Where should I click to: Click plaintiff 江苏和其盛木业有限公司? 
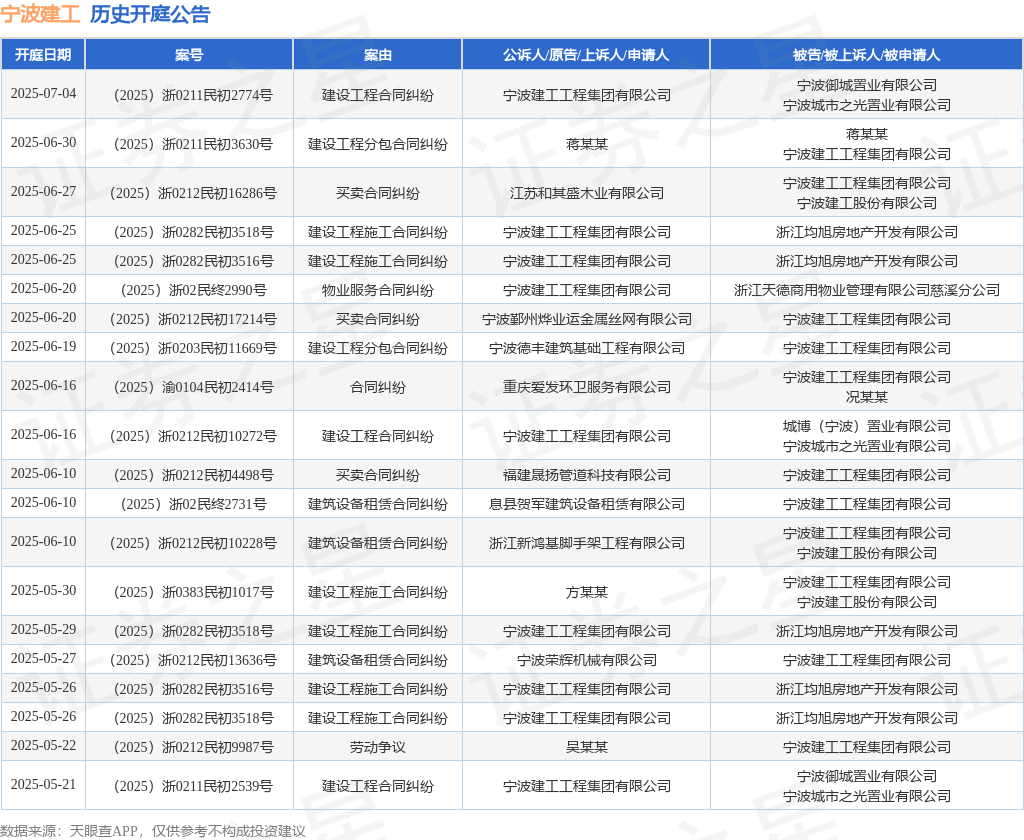[586, 193]
